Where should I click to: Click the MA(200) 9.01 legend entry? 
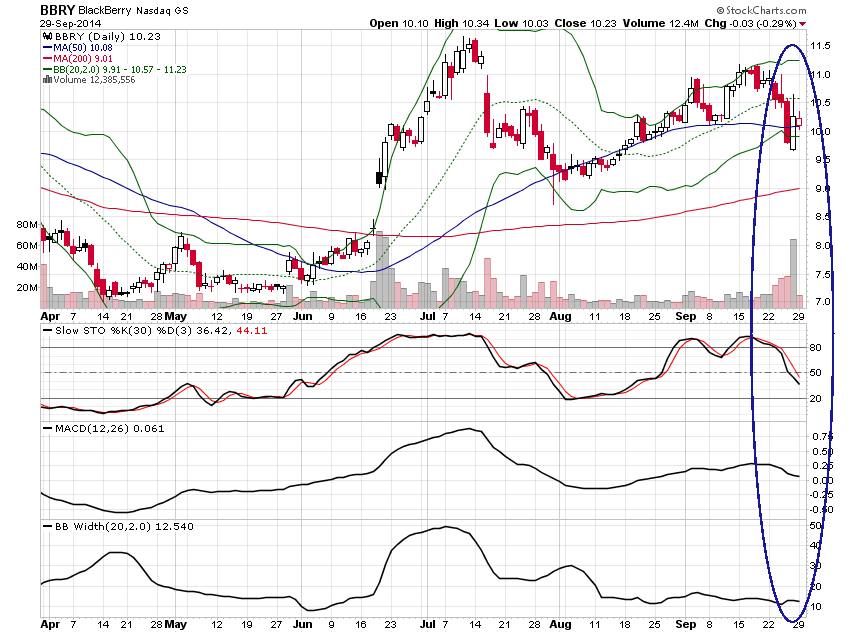tap(83, 59)
